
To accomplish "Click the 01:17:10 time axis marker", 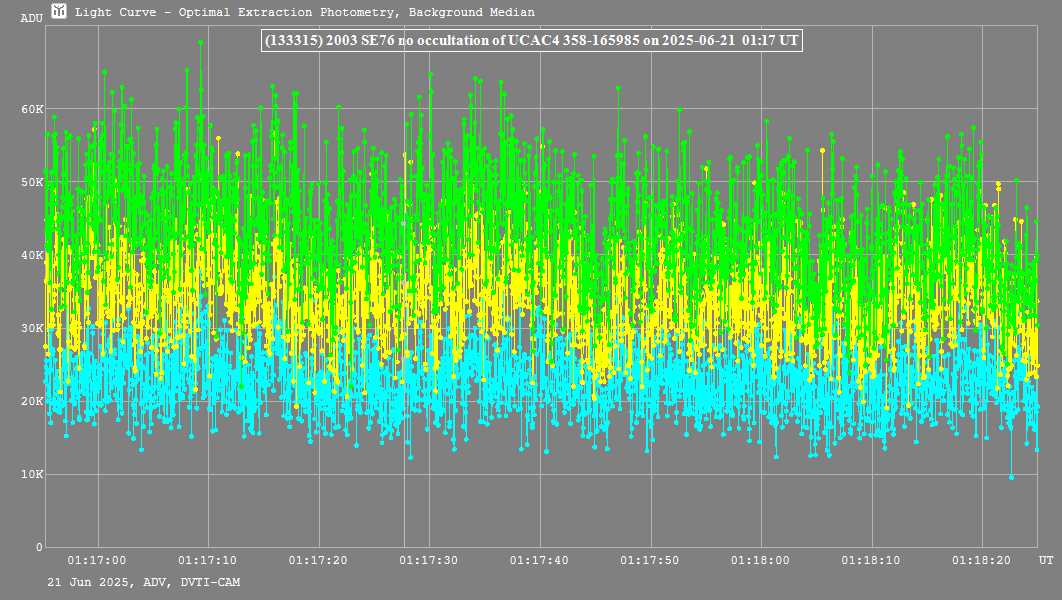I will click(207, 561).
